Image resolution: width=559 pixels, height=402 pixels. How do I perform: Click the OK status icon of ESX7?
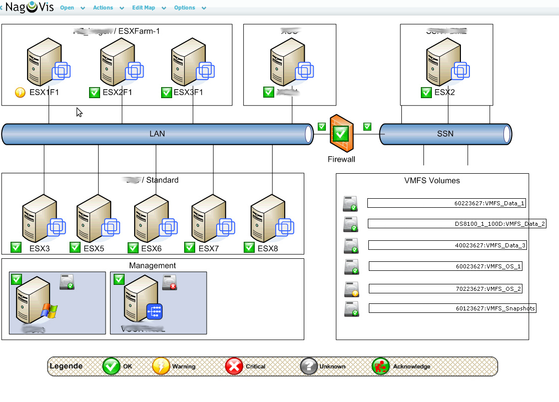(x=190, y=247)
